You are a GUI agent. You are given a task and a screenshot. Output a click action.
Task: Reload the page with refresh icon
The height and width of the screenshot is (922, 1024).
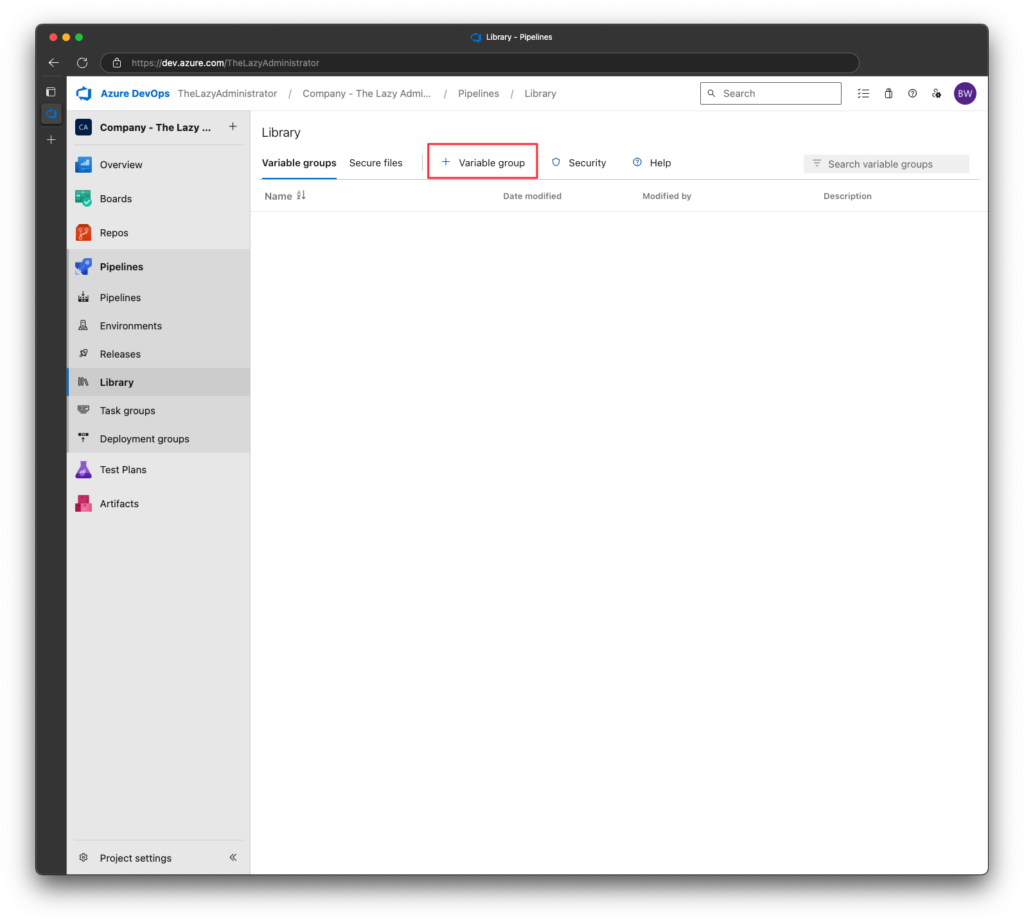click(82, 63)
